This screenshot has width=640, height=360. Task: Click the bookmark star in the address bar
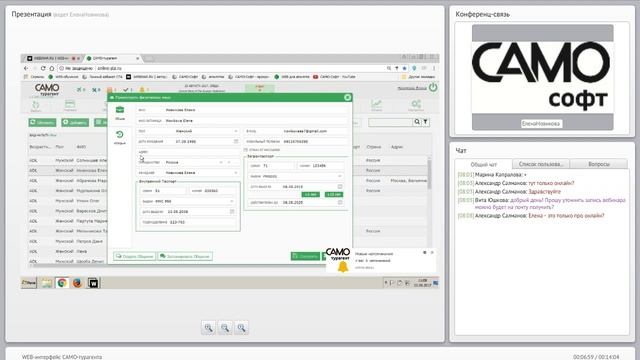(404, 68)
